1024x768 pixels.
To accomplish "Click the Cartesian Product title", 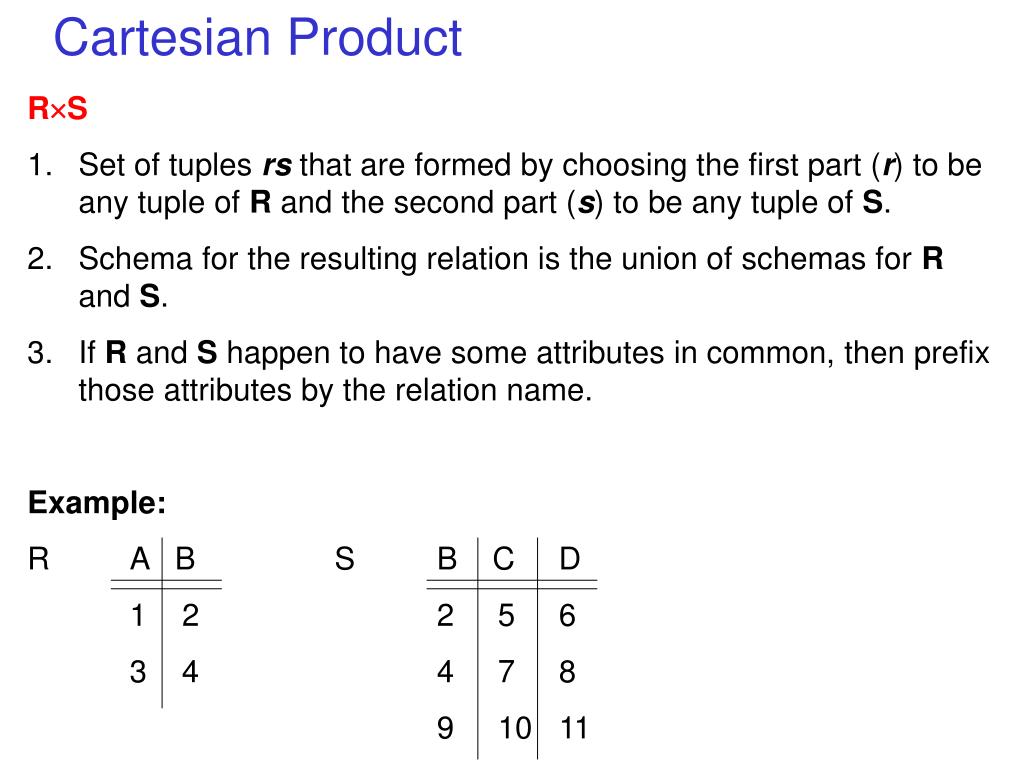I will click(257, 38).
